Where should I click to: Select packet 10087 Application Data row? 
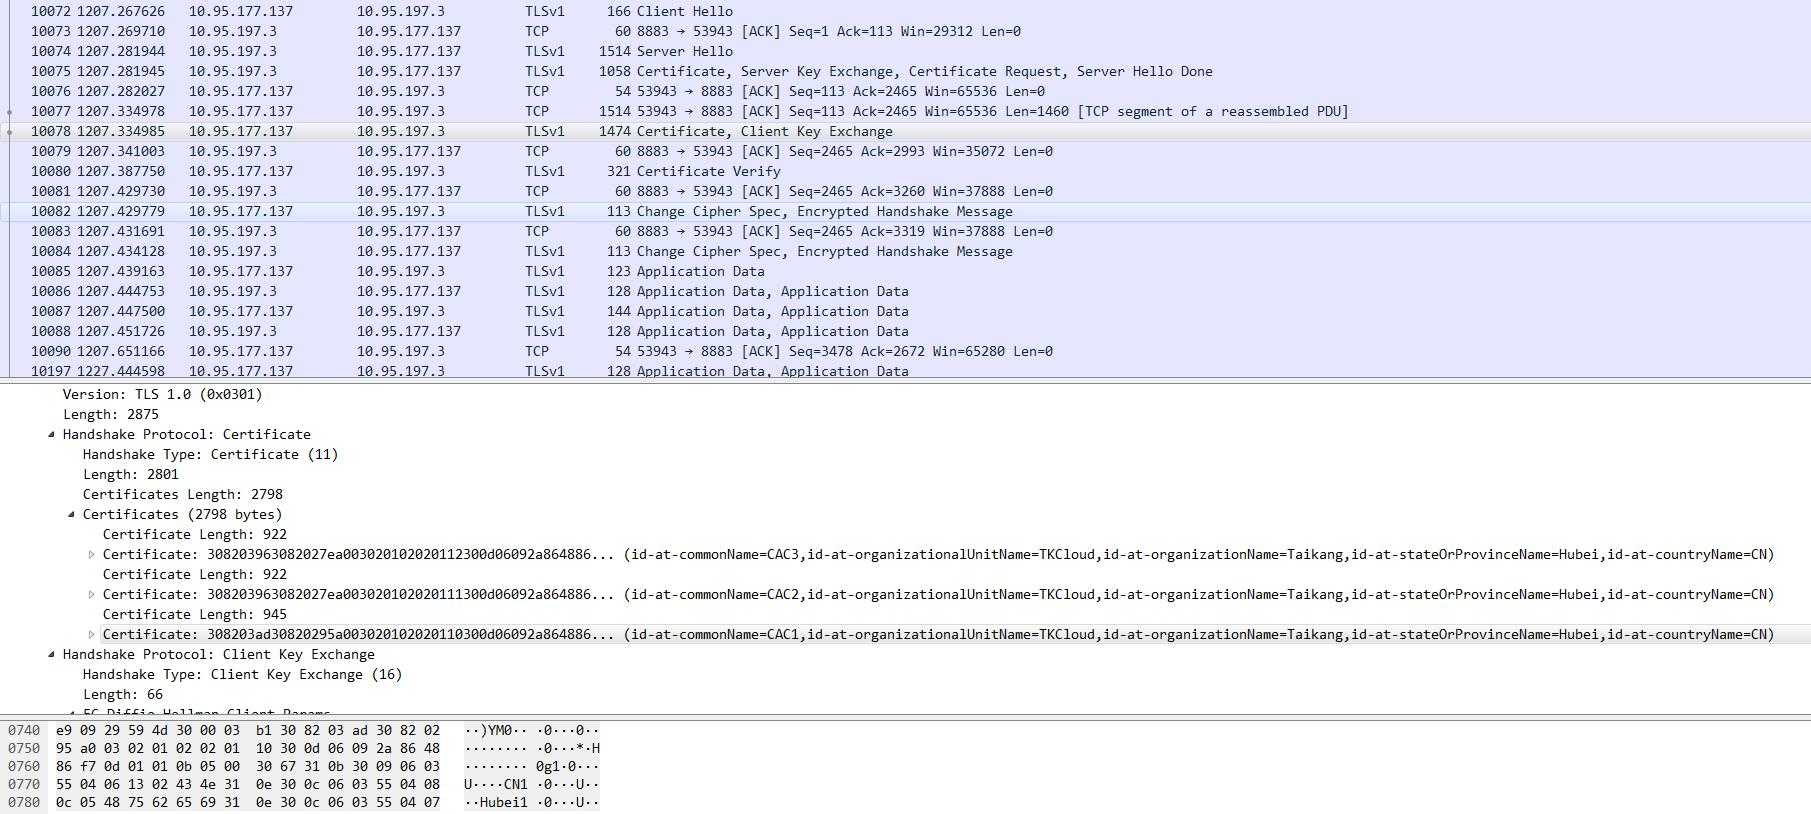(905, 311)
